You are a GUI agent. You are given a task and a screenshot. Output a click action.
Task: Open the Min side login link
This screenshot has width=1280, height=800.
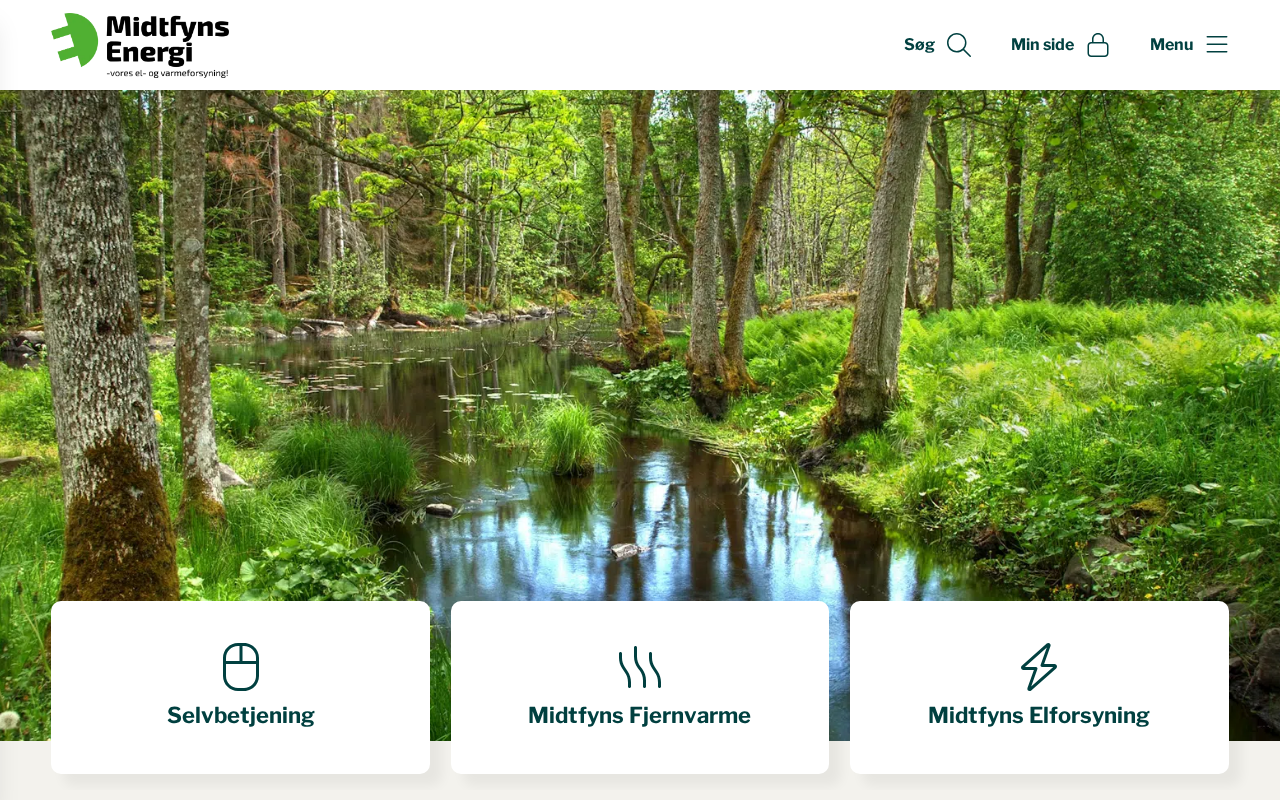[1042, 44]
